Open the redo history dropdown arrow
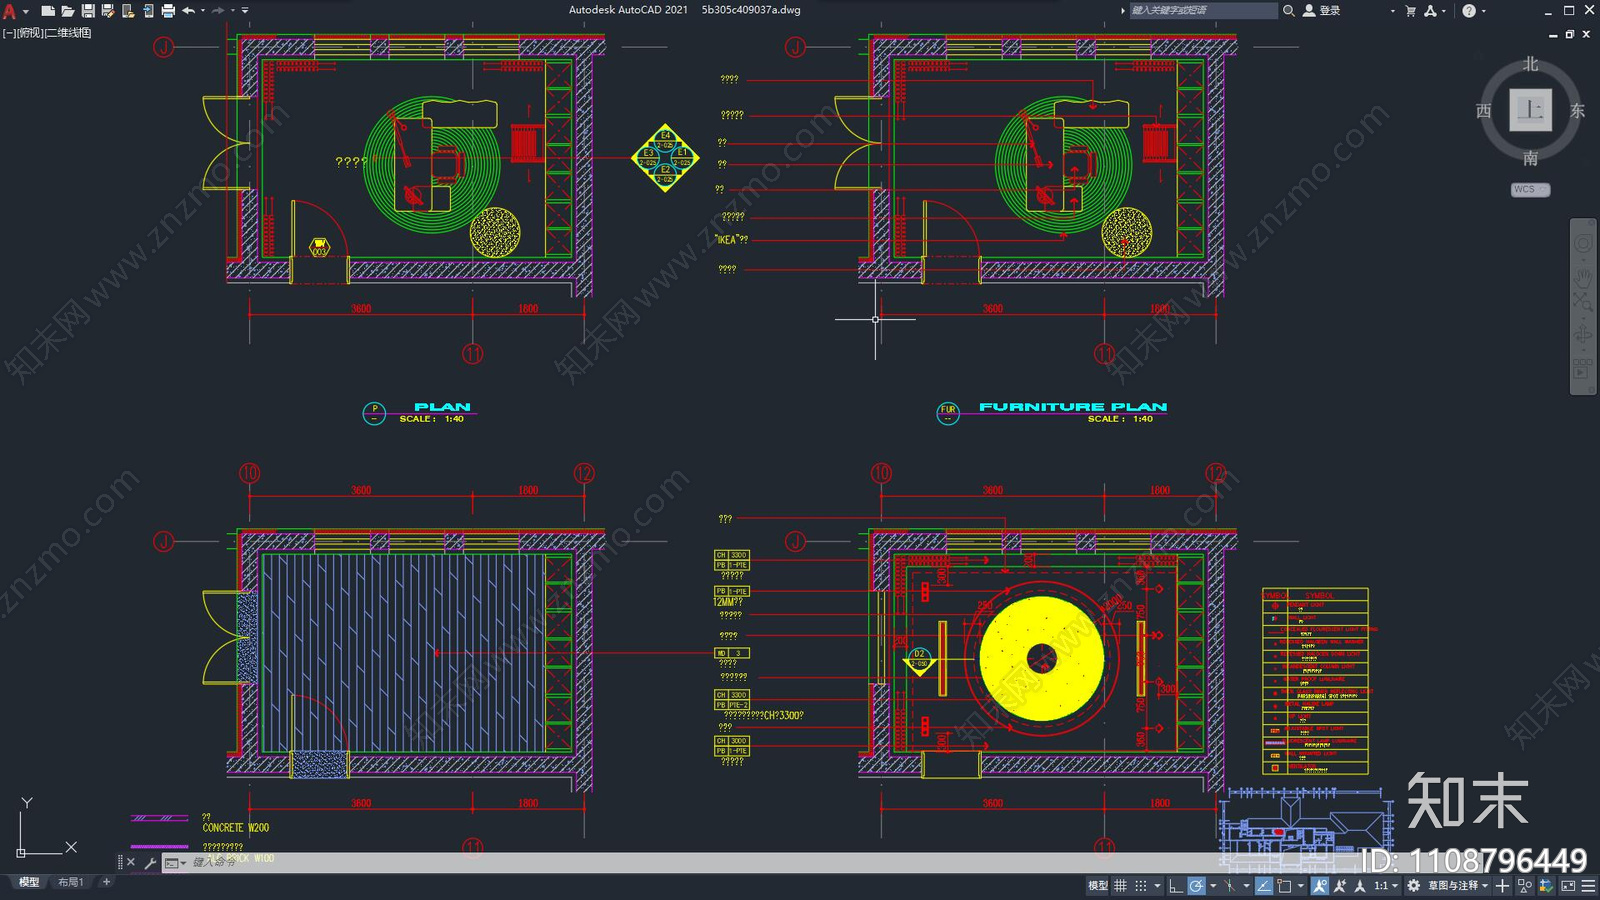Viewport: 1600px width, 900px height. click(233, 11)
